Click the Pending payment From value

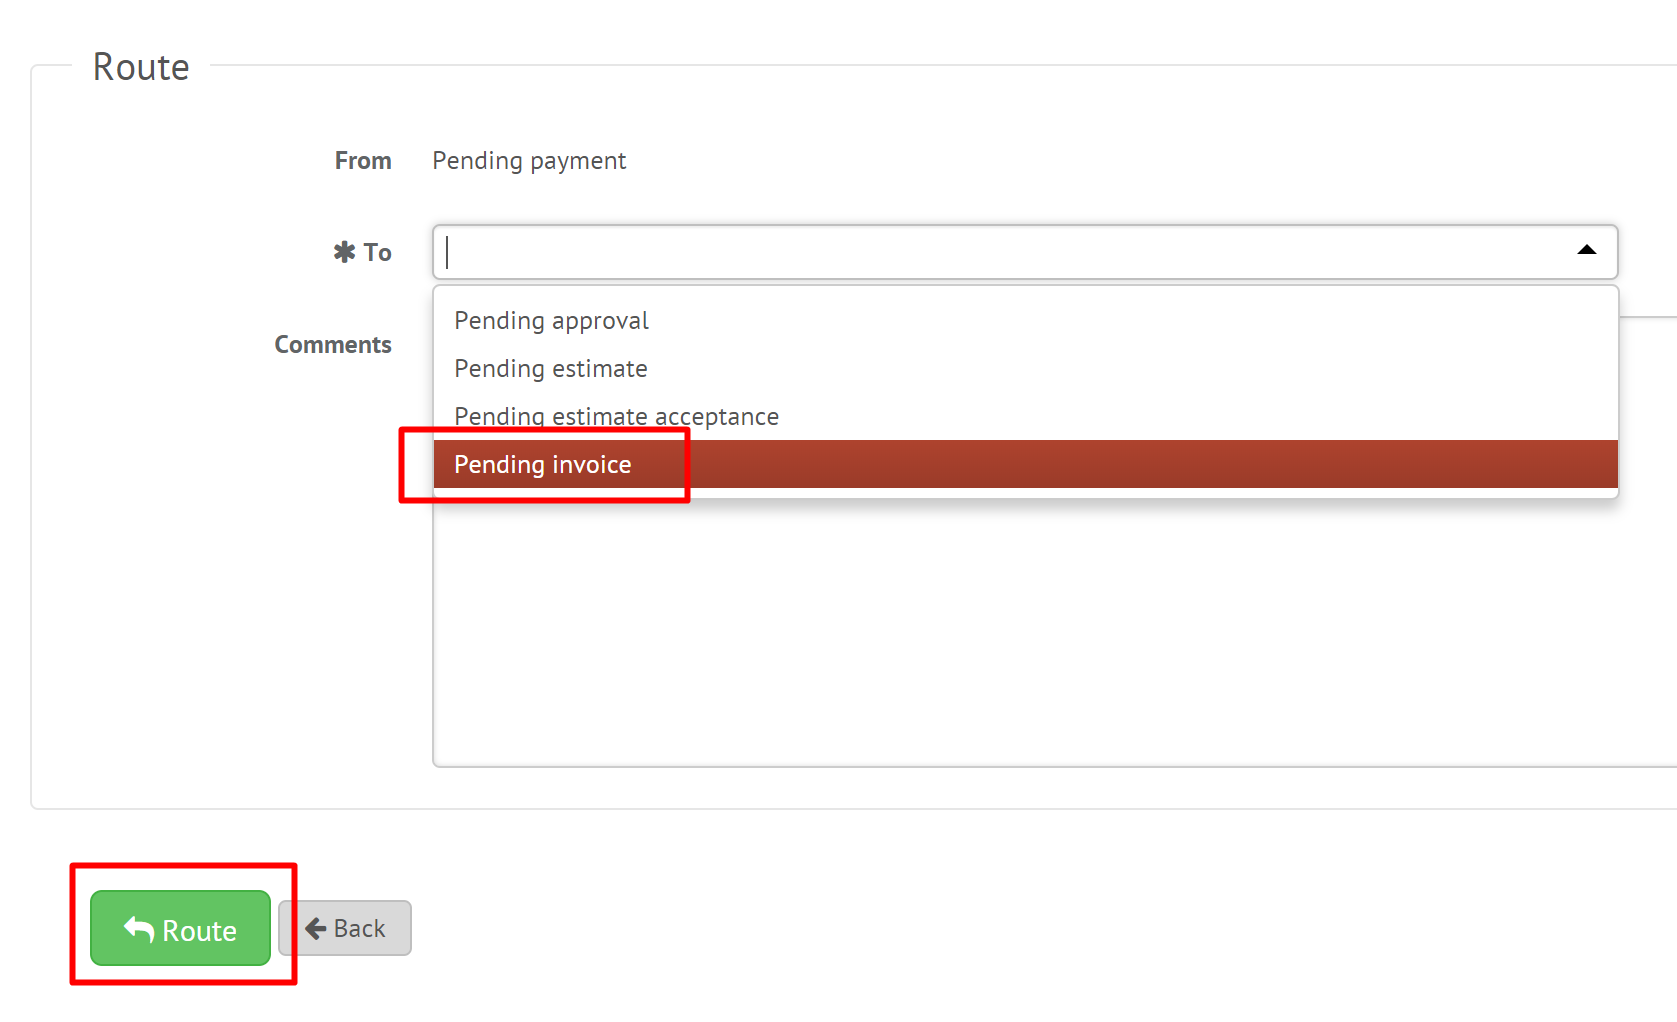pos(529,160)
